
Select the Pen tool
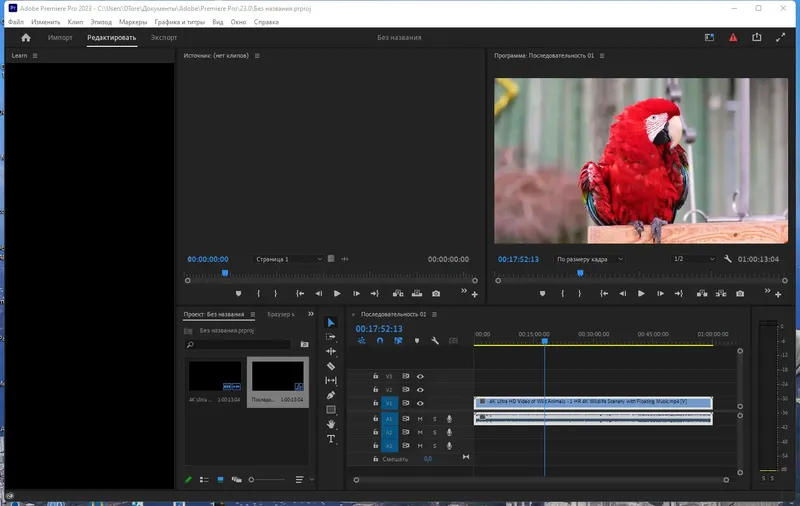[331, 395]
